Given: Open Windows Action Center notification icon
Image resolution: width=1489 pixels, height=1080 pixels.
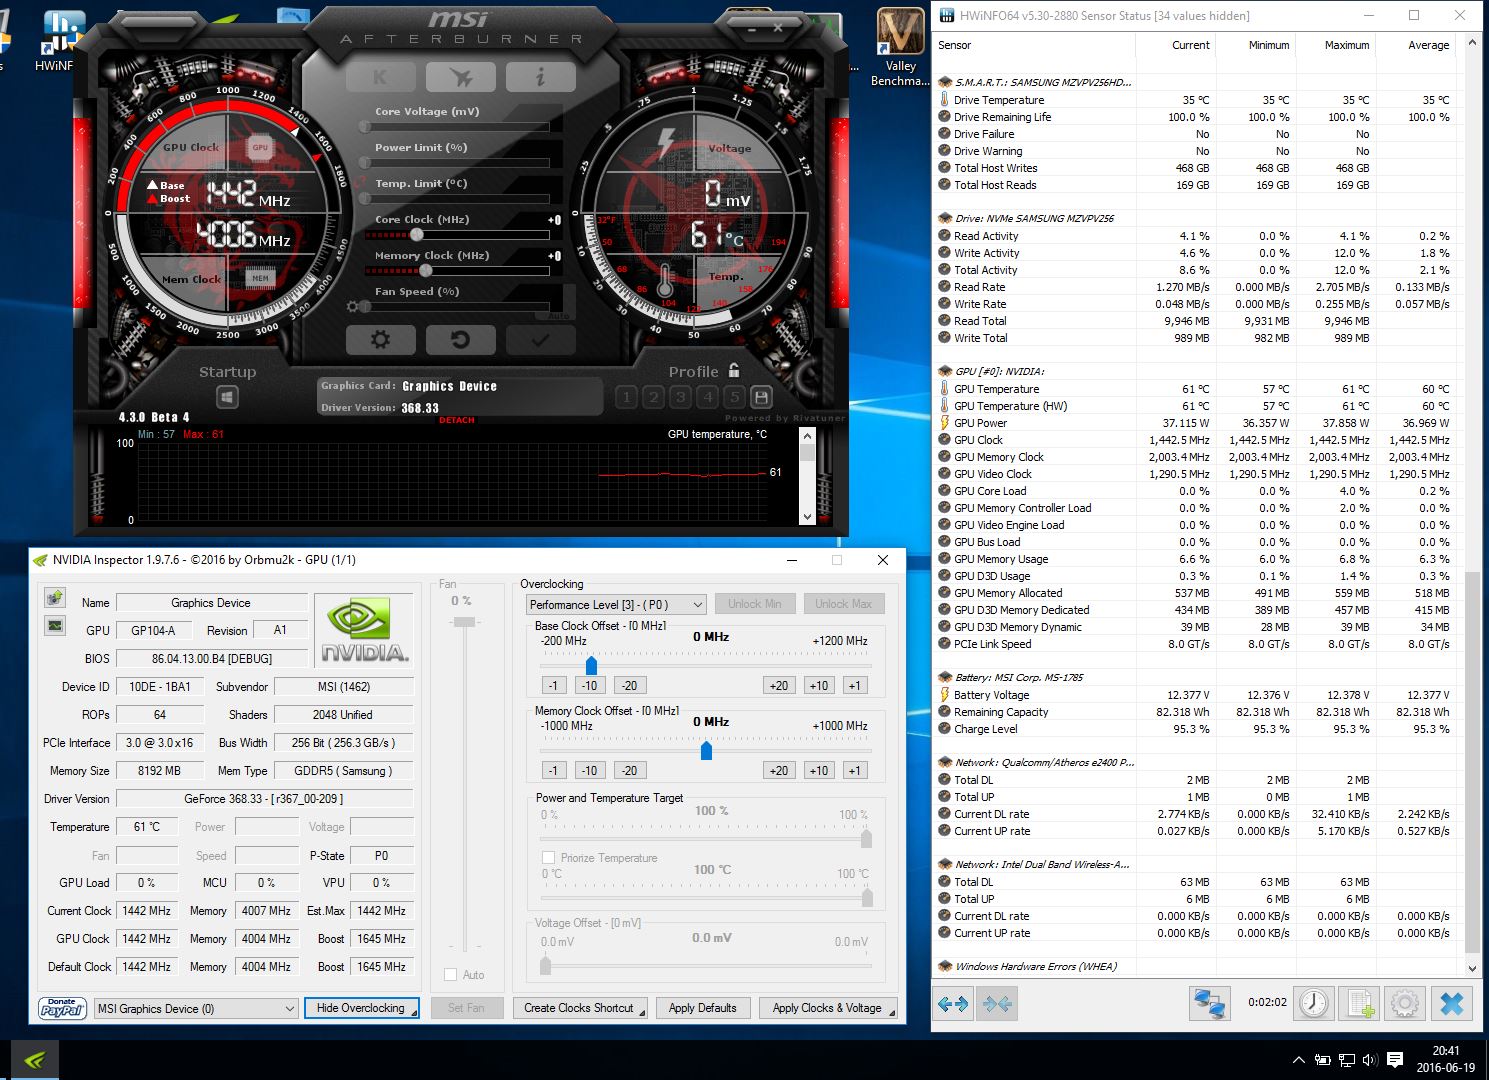Looking at the screenshot, I should (x=1395, y=1060).
